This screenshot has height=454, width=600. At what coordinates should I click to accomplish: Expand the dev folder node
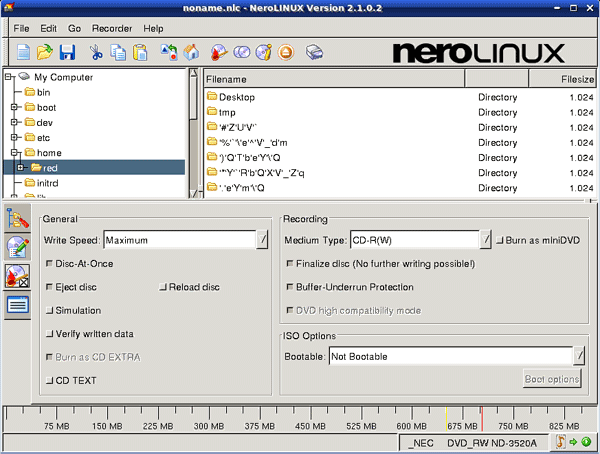pyautogui.click(x=15, y=122)
